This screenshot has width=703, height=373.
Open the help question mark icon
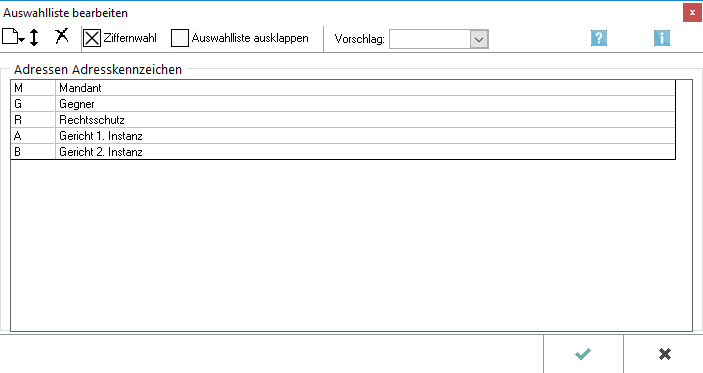(x=599, y=38)
